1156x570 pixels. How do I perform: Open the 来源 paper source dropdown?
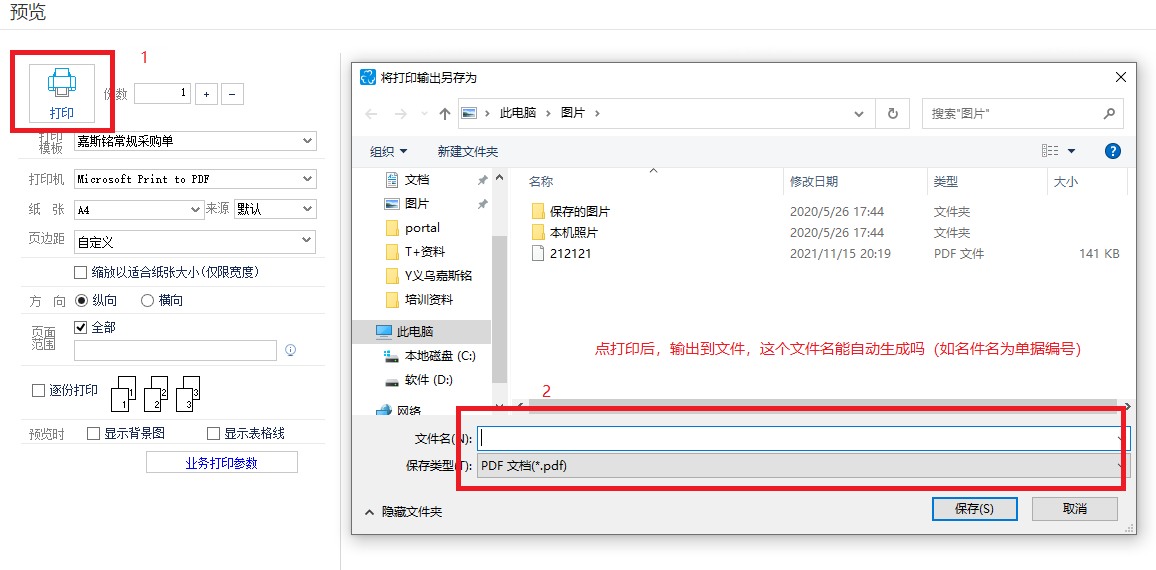[x=275, y=209]
